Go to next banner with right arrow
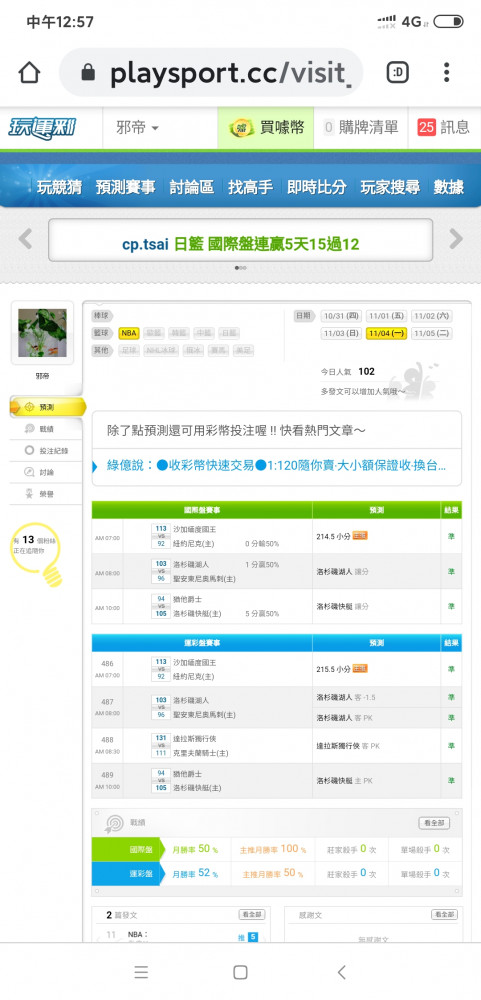This screenshot has width=481, height=1000. 456,240
